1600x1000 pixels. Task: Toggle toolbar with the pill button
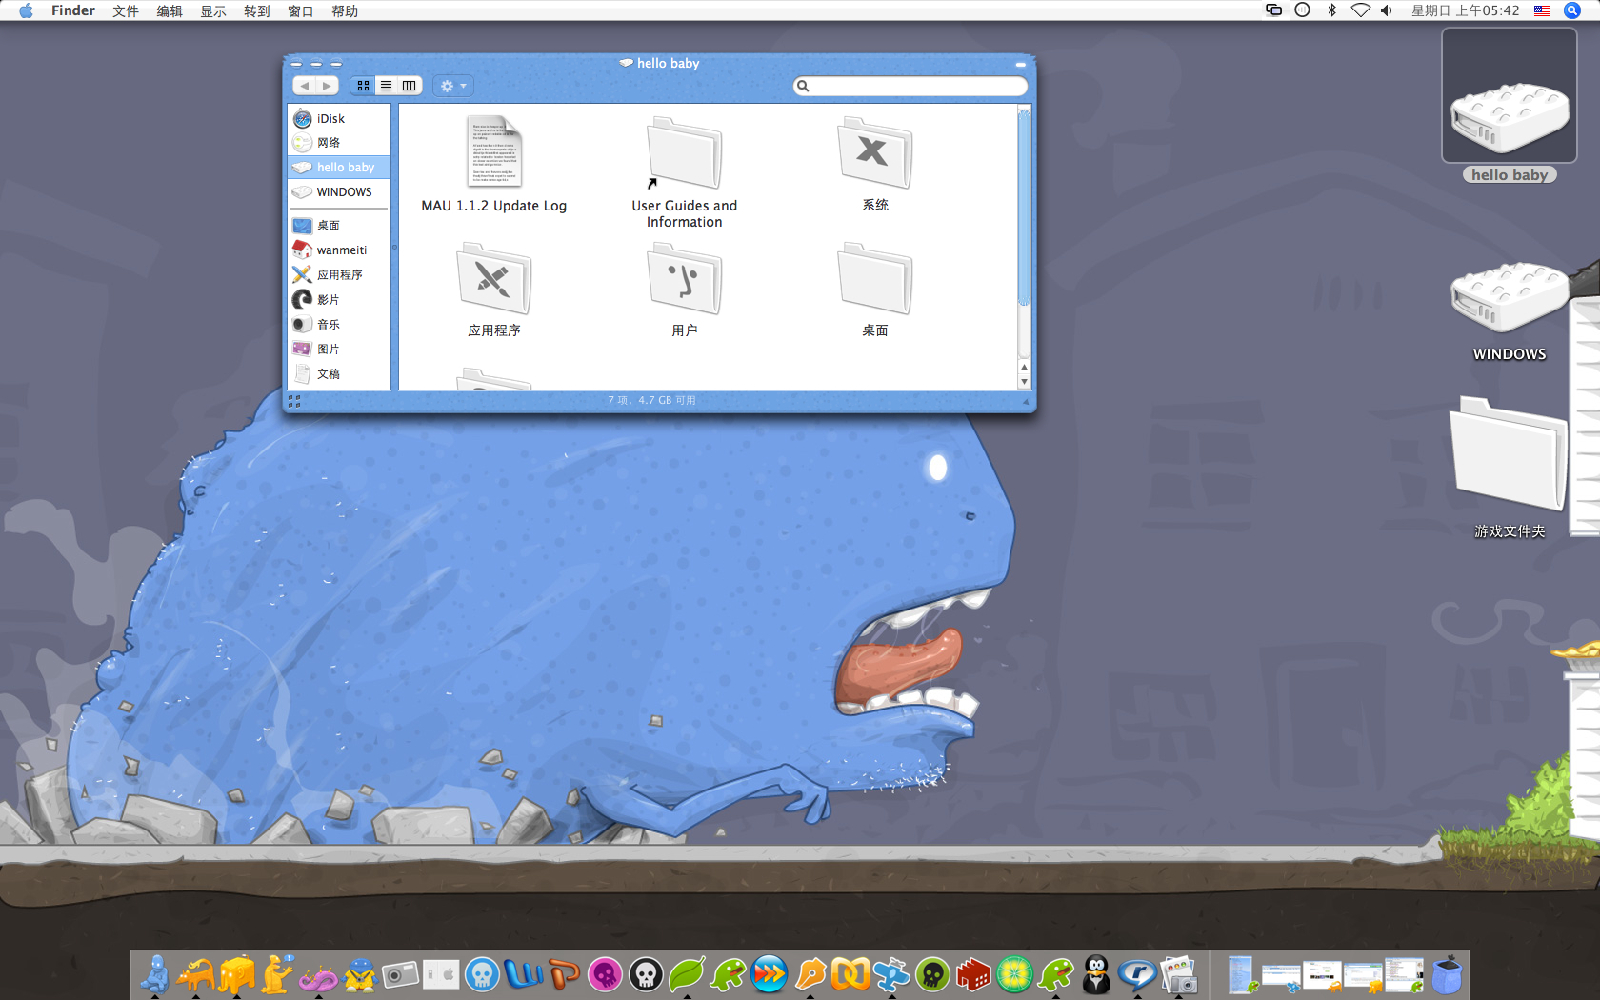tap(1020, 64)
